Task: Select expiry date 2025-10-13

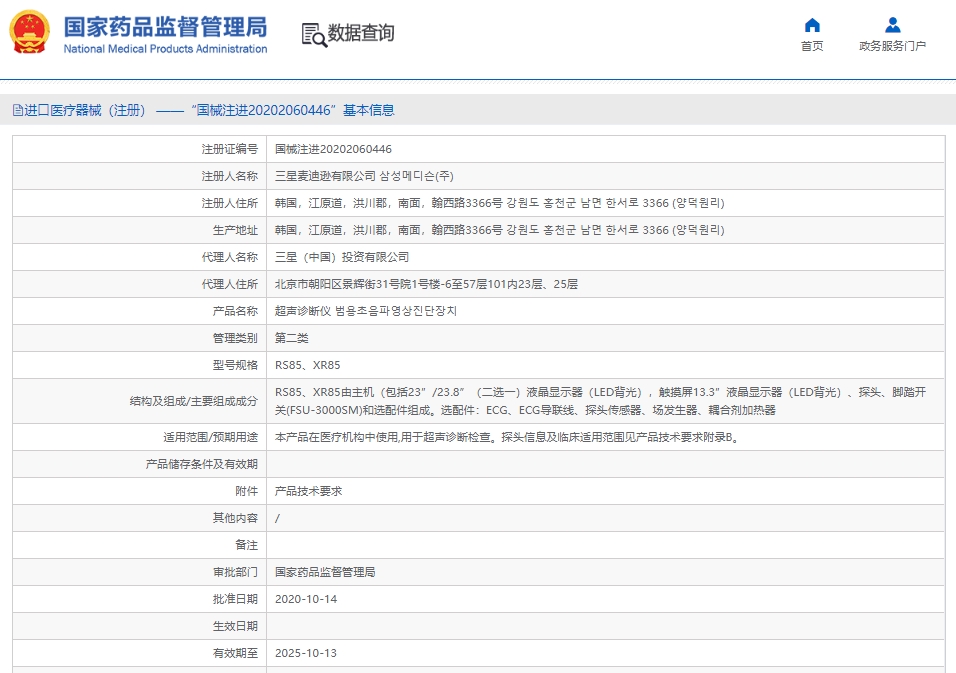Action: (306, 653)
